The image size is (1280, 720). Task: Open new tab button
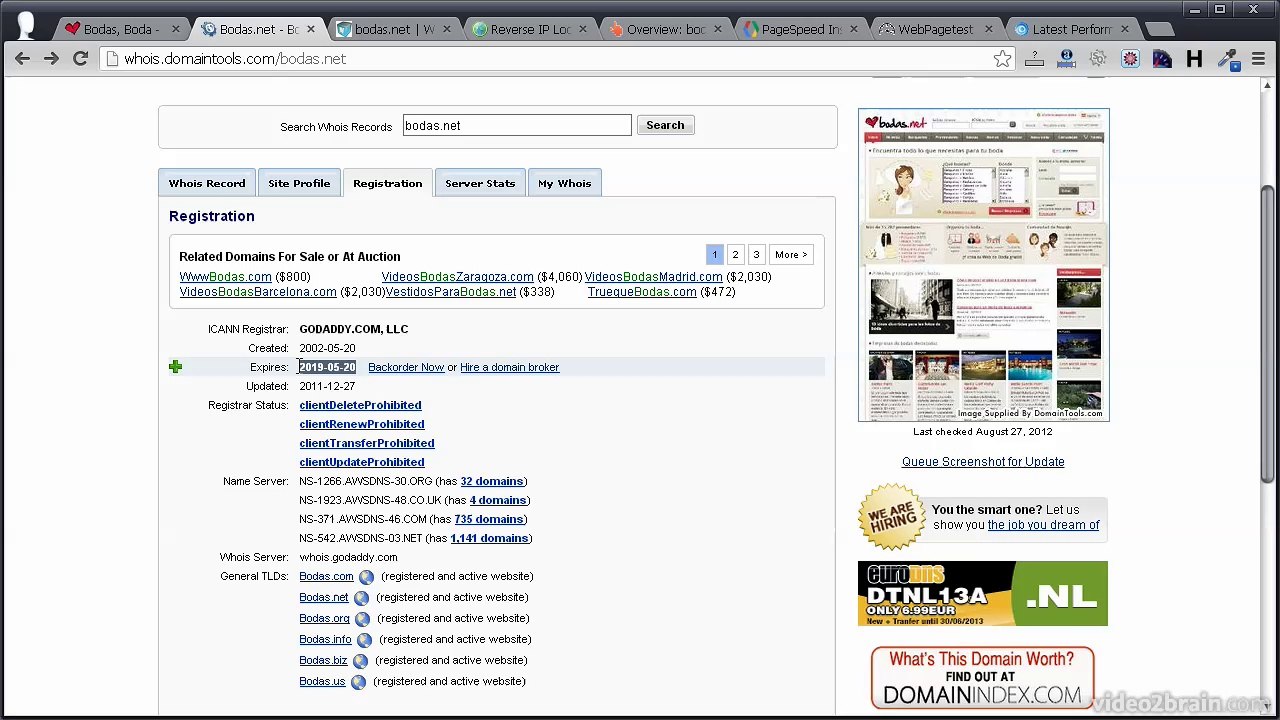(1158, 29)
